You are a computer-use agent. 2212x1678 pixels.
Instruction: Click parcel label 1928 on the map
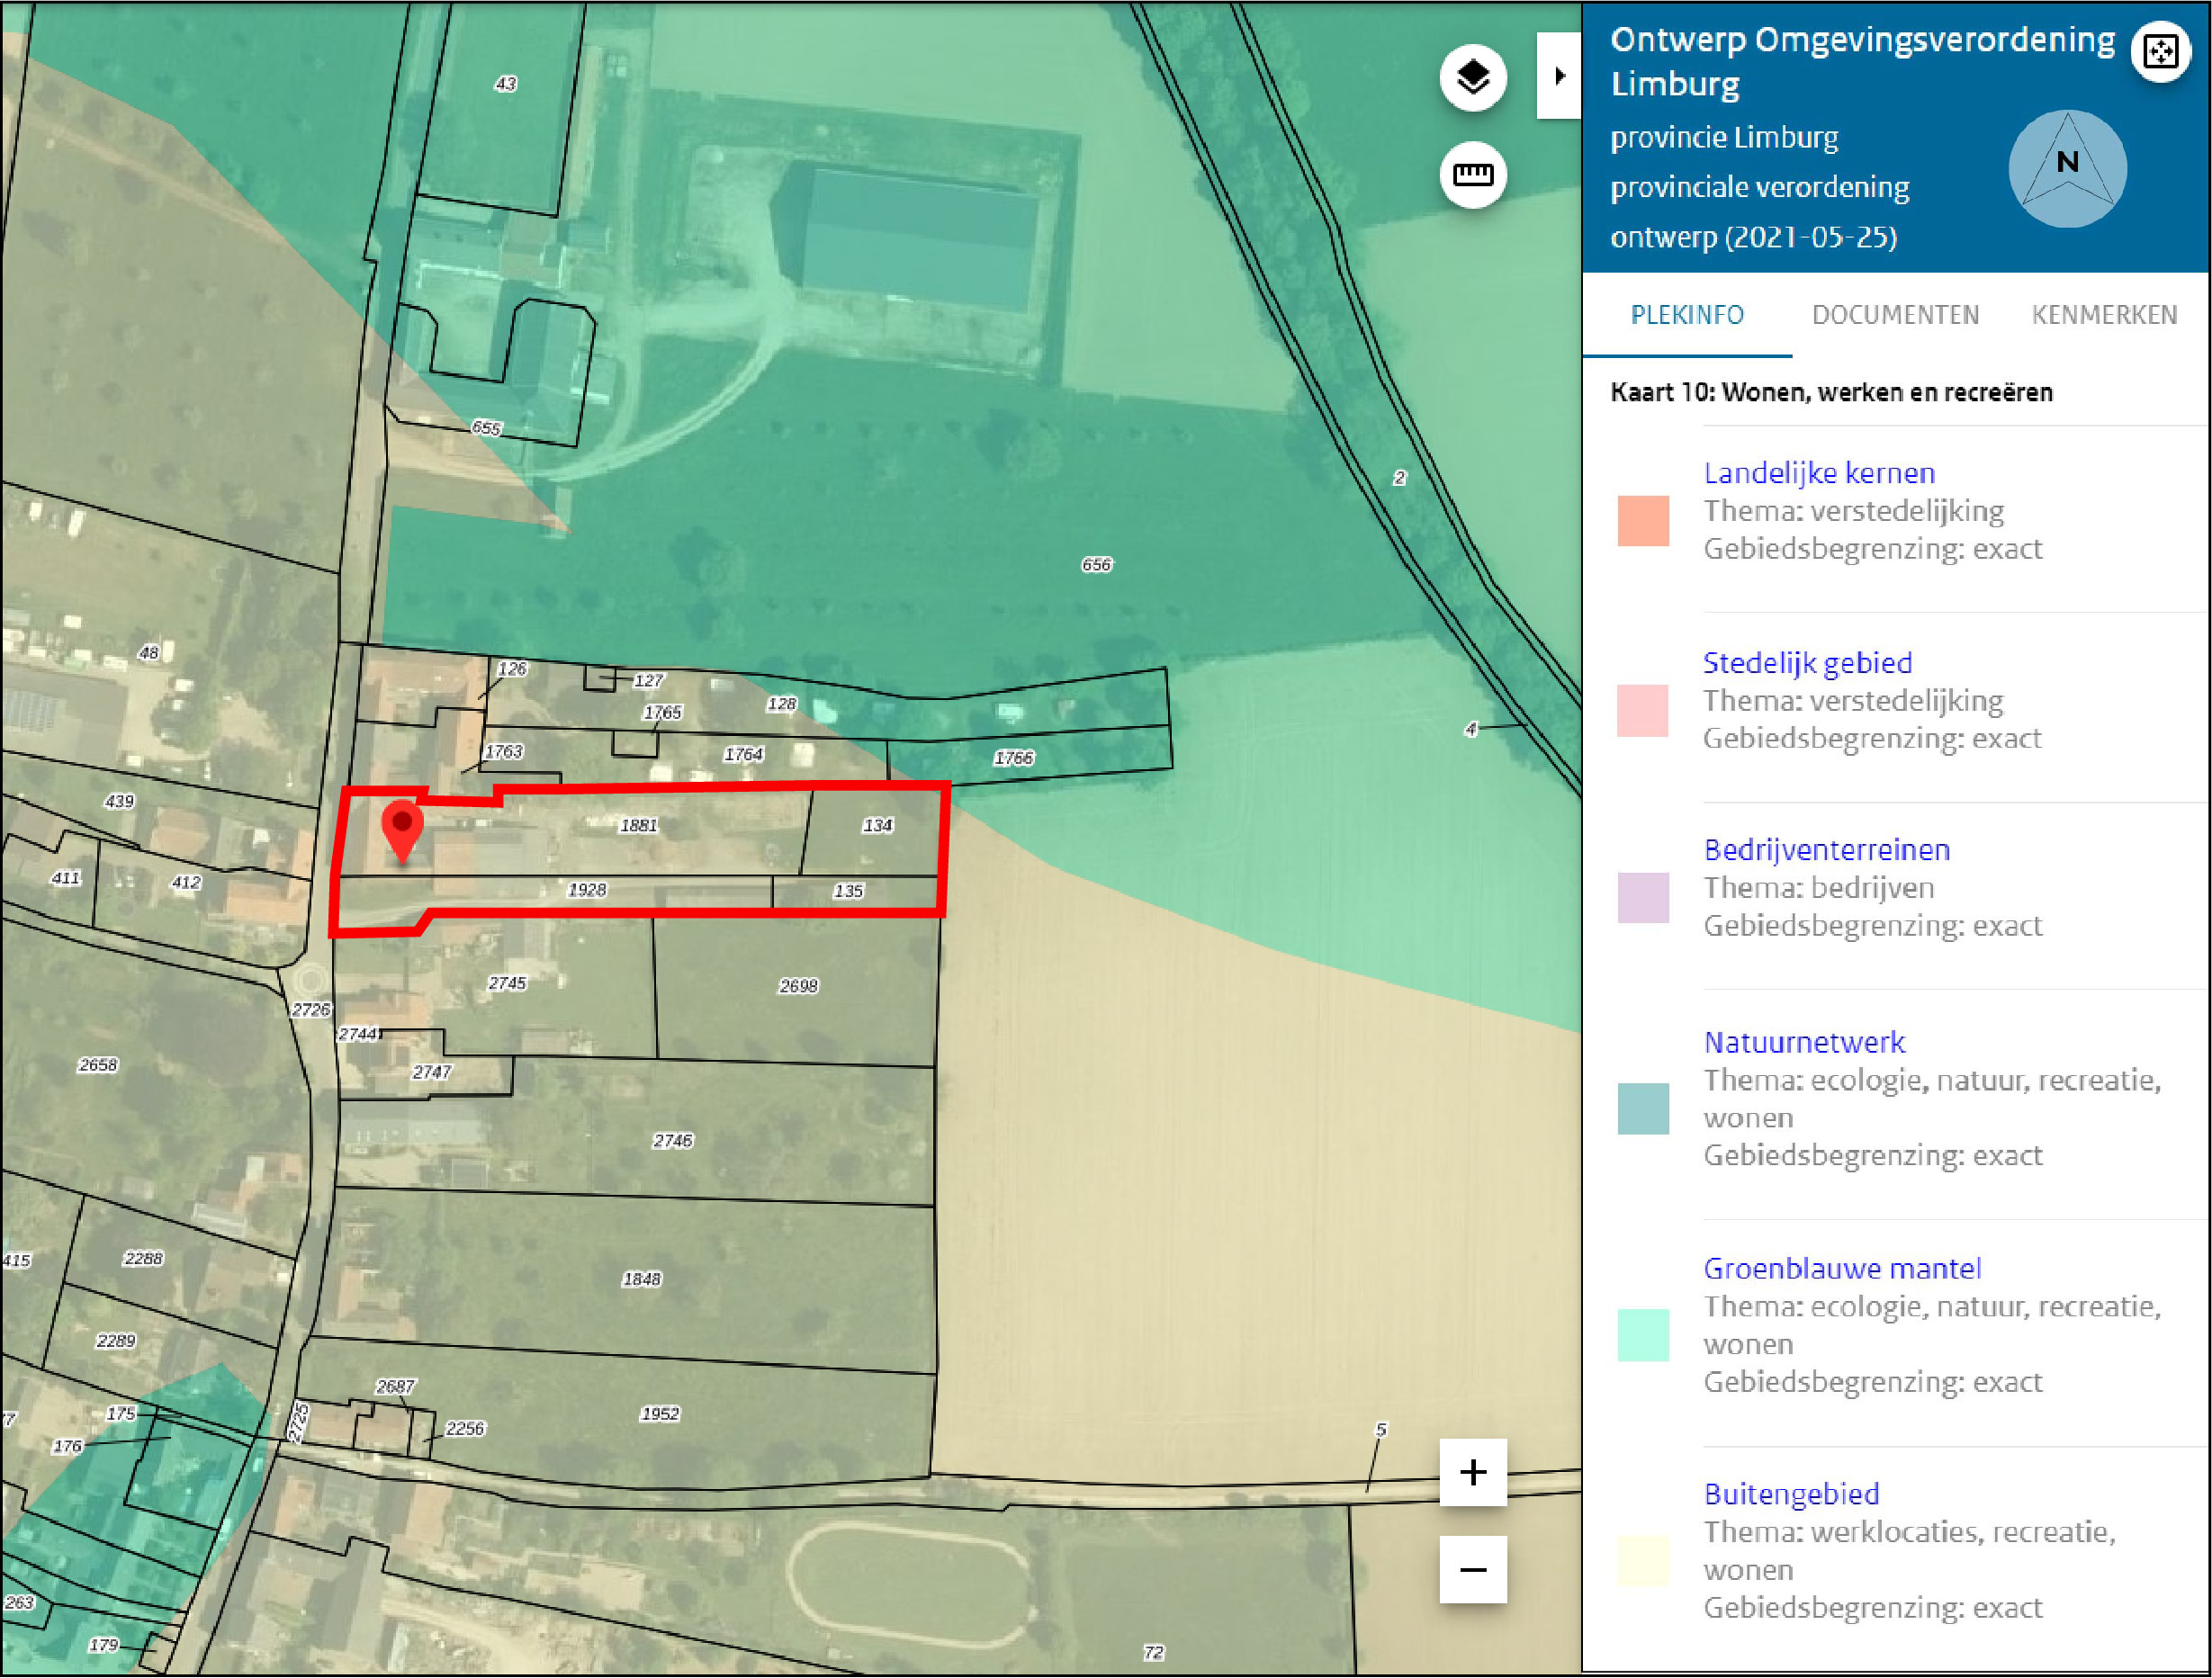coord(586,889)
